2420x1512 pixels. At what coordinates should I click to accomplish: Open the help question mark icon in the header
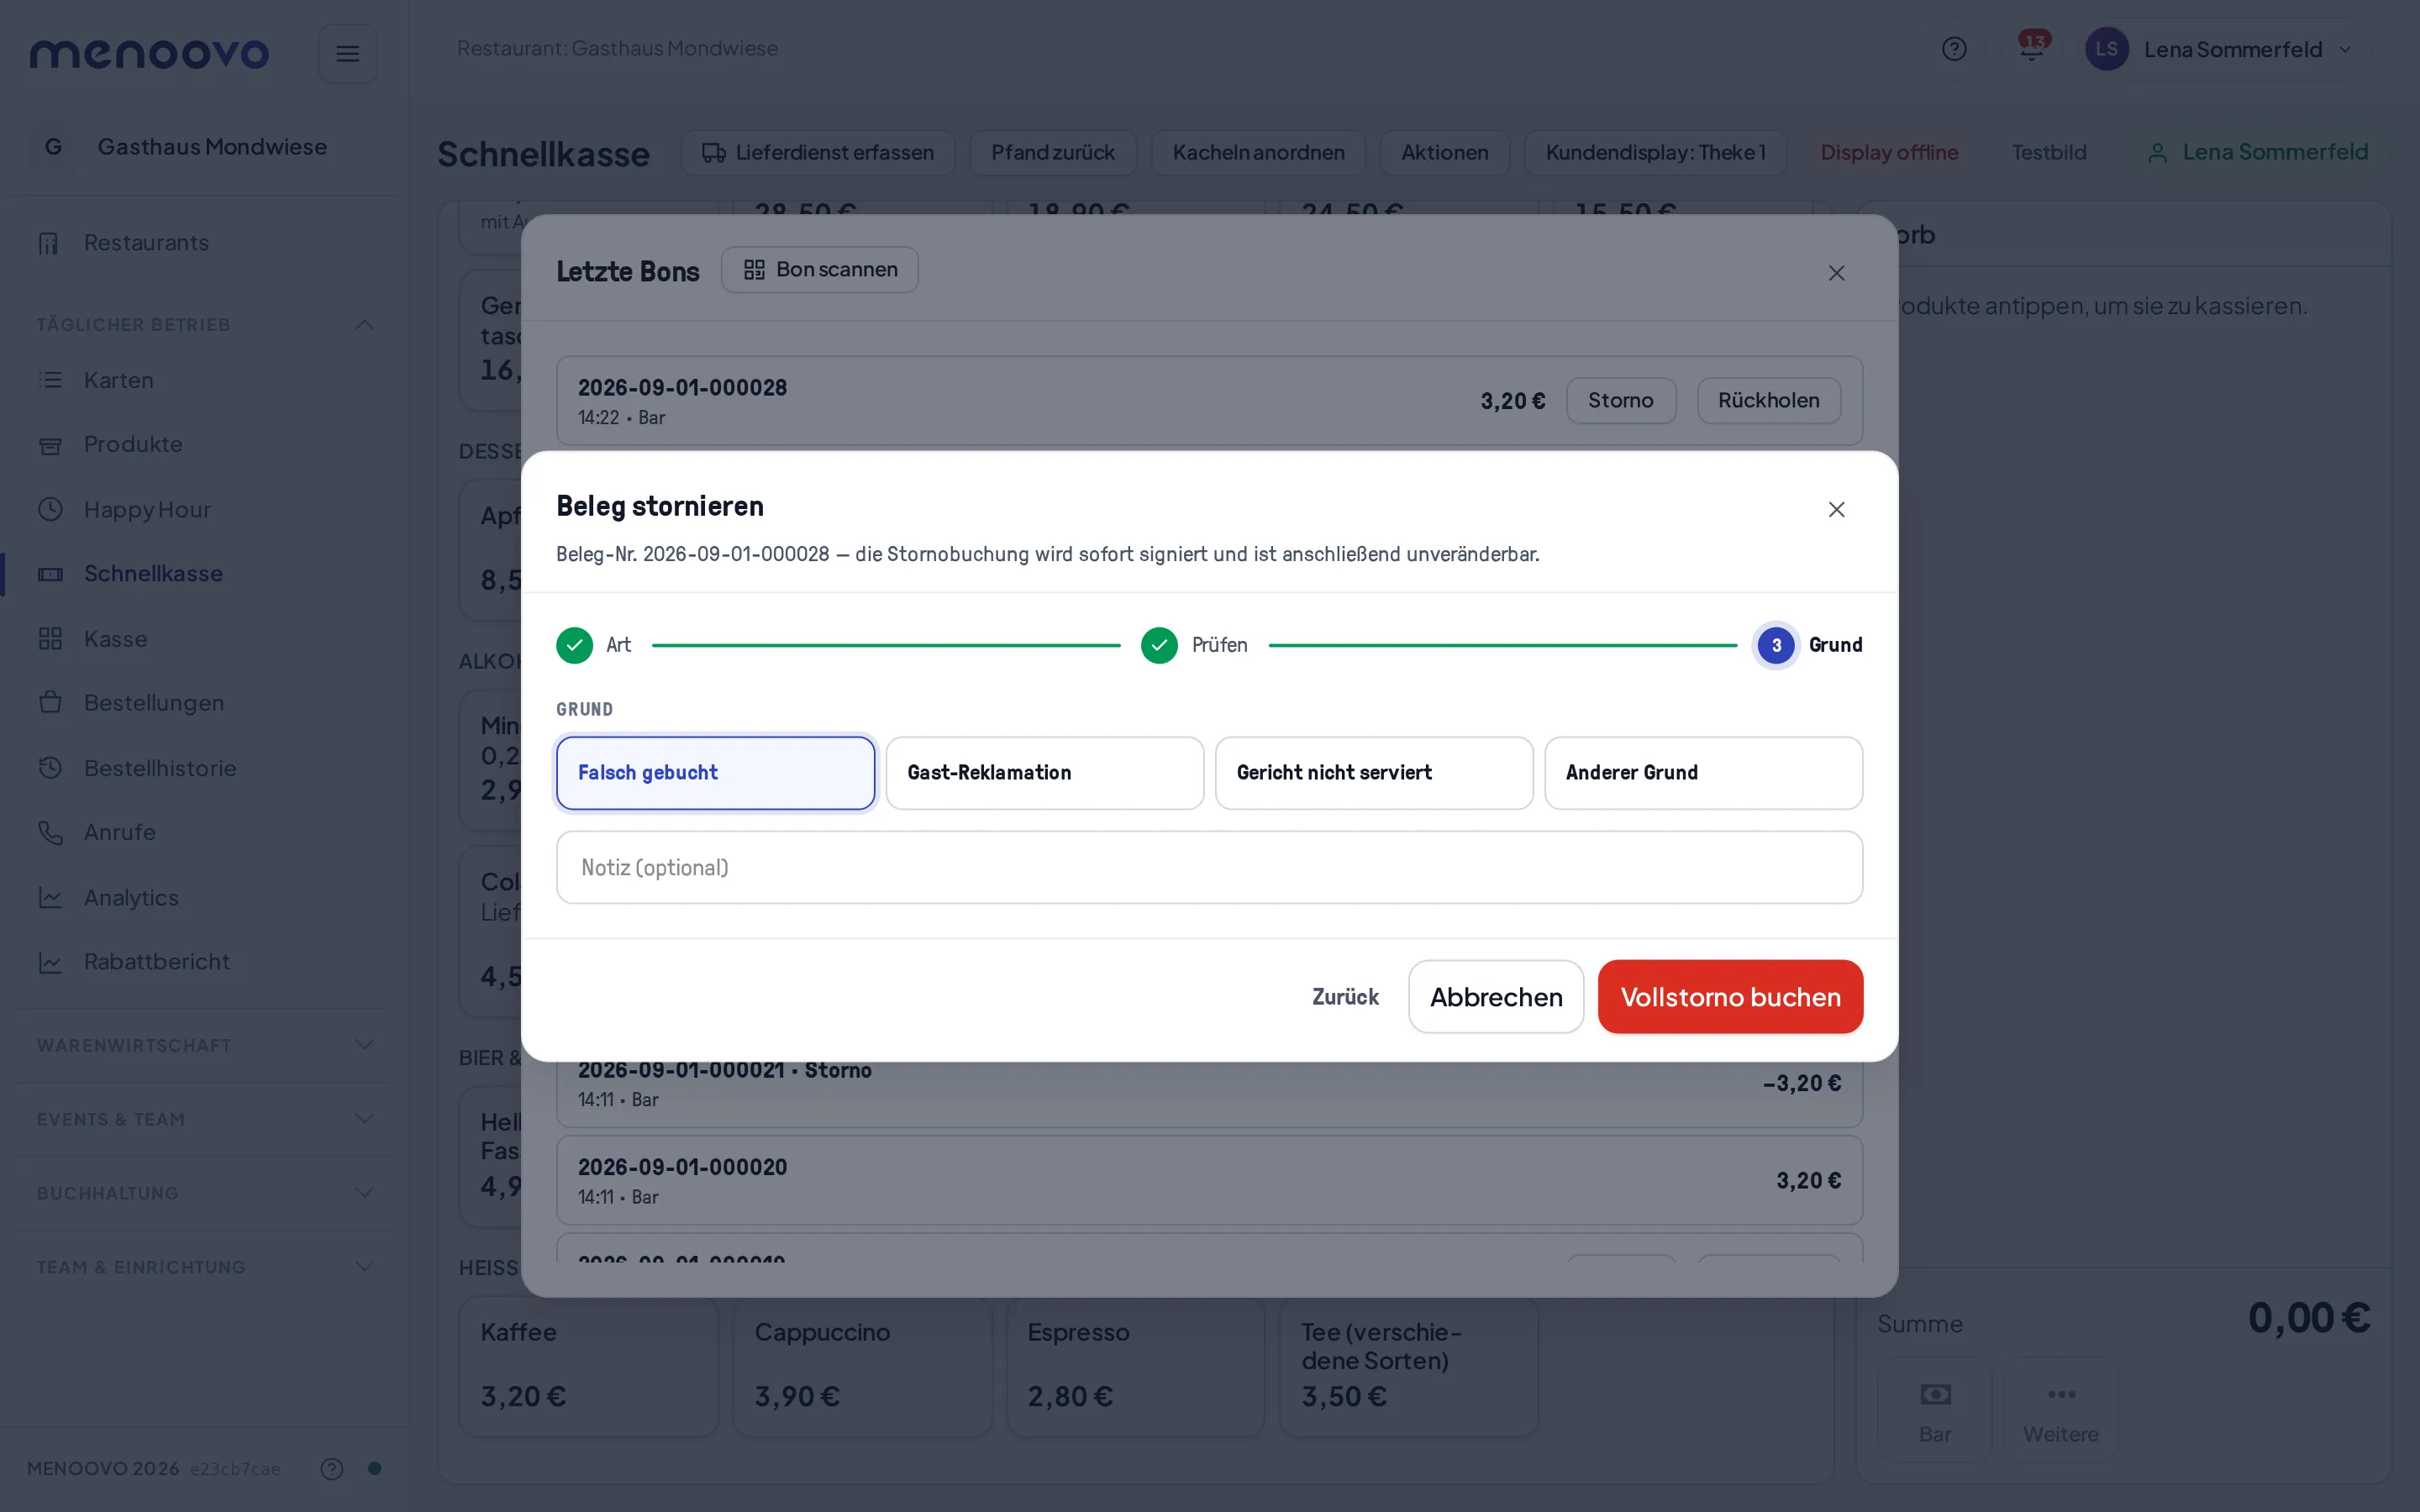[1954, 49]
